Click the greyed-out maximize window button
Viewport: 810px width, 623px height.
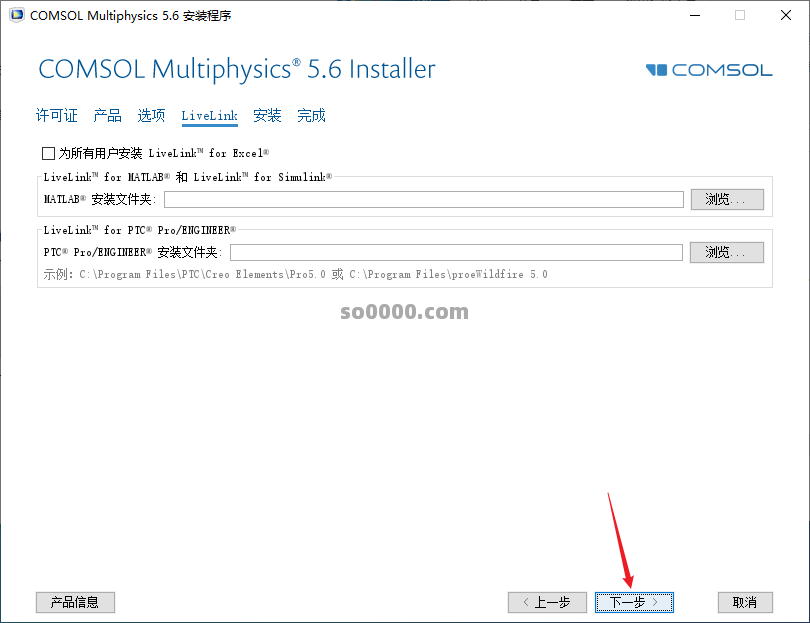click(x=740, y=15)
